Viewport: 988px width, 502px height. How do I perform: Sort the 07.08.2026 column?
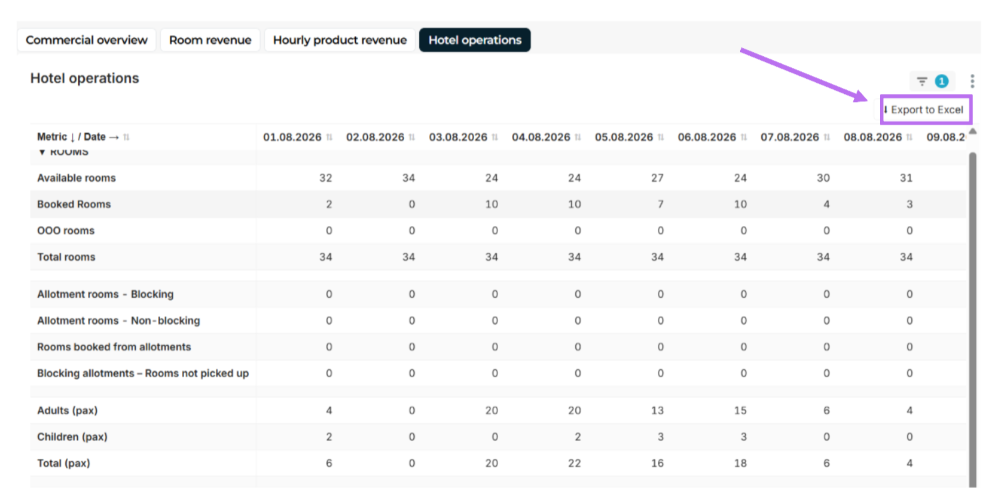[x=826, y=137]
